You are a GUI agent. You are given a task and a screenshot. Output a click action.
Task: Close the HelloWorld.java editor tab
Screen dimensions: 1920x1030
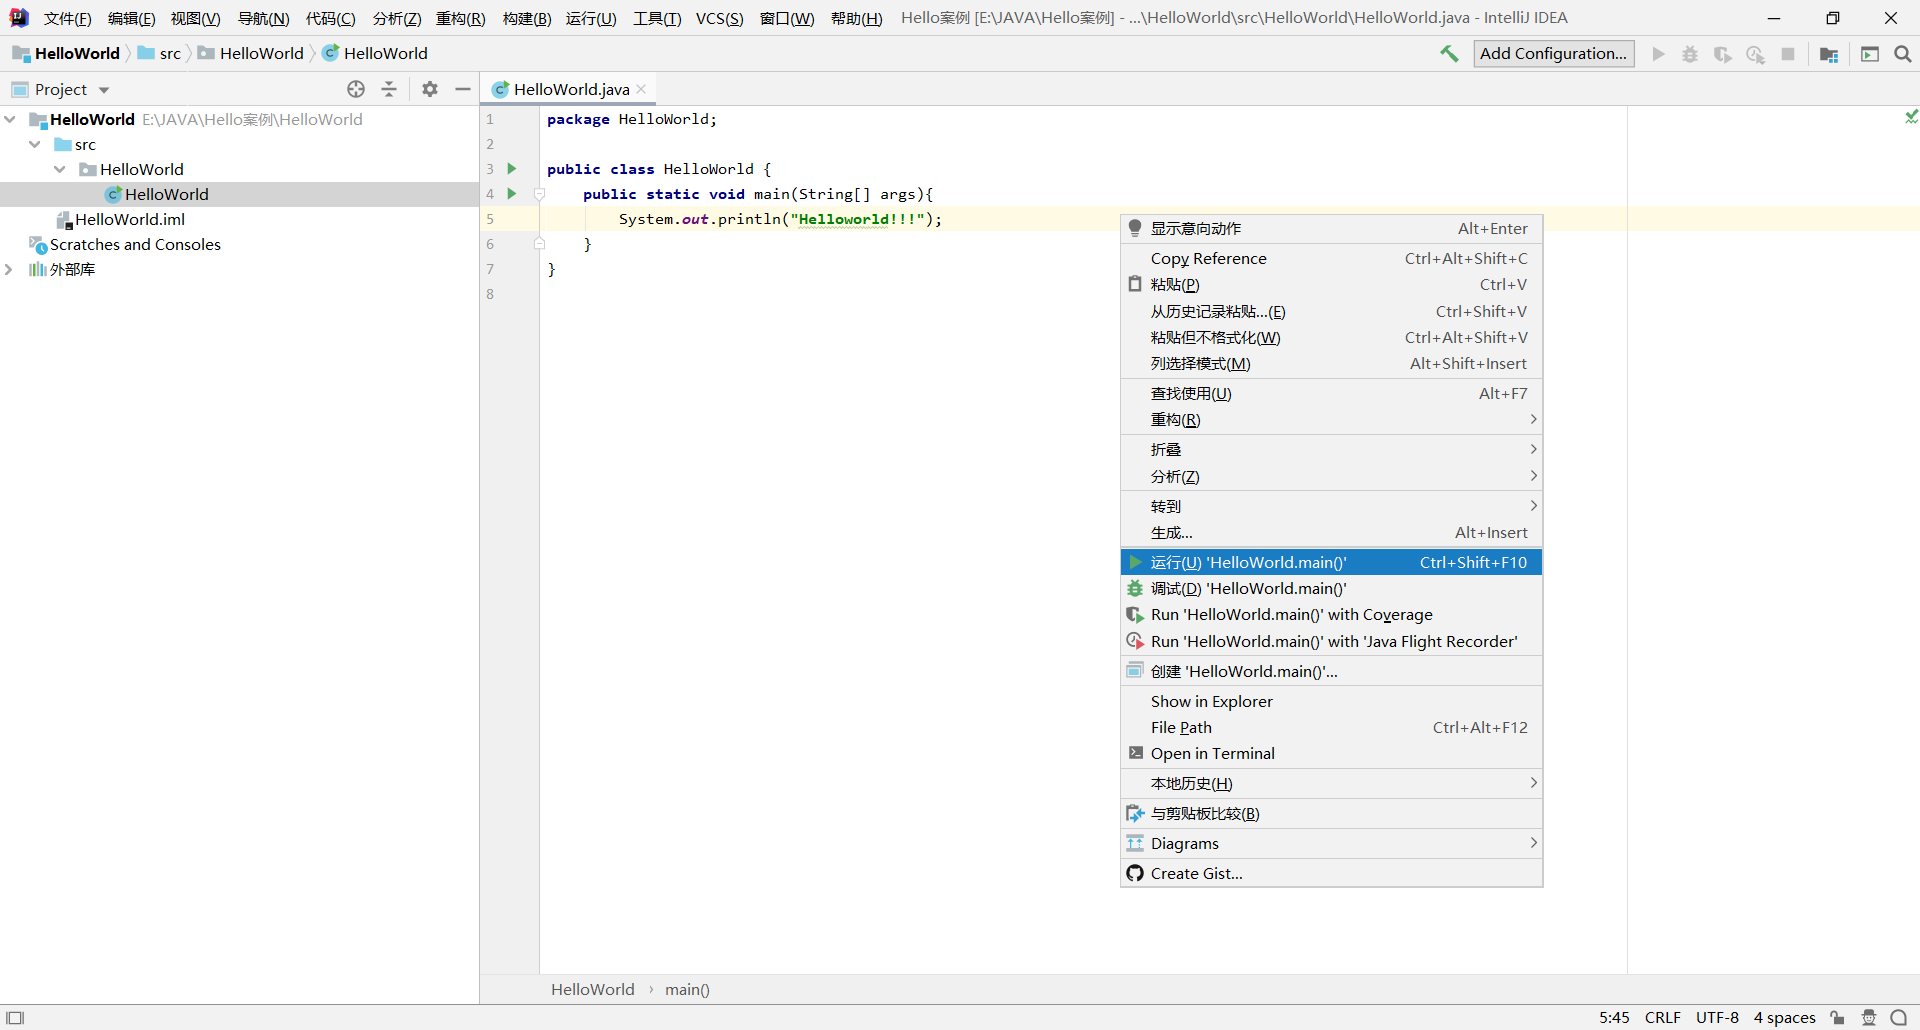point(642,89)
